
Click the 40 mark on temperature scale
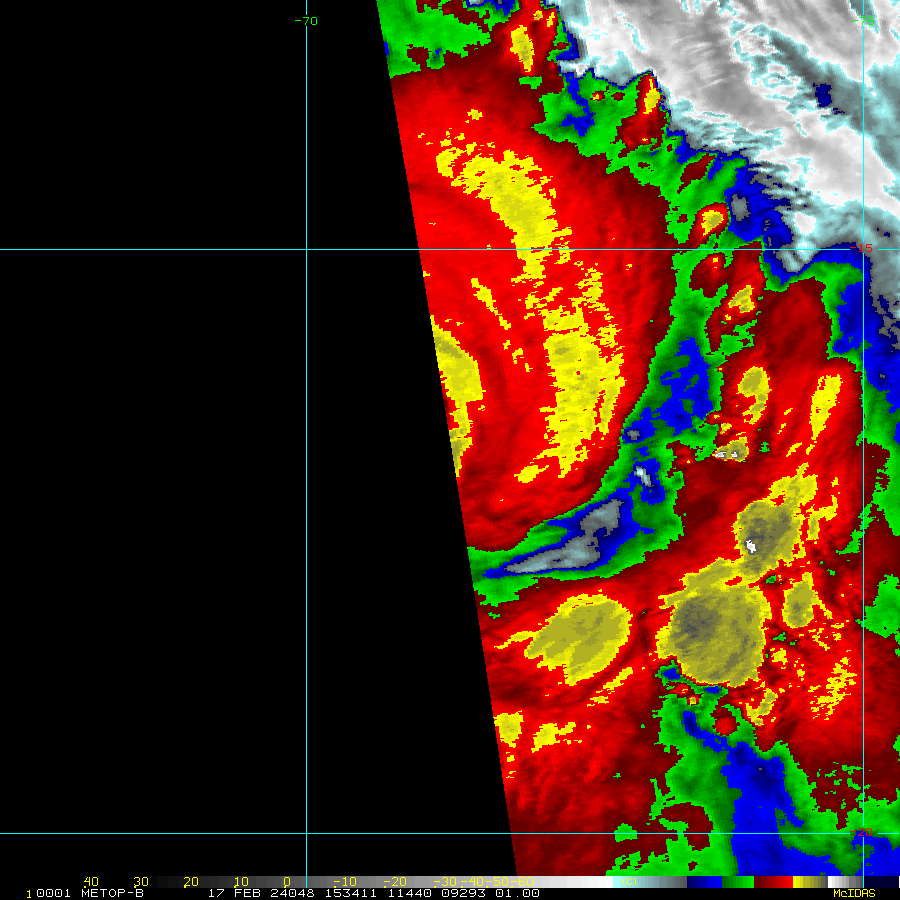click(91, 882)
